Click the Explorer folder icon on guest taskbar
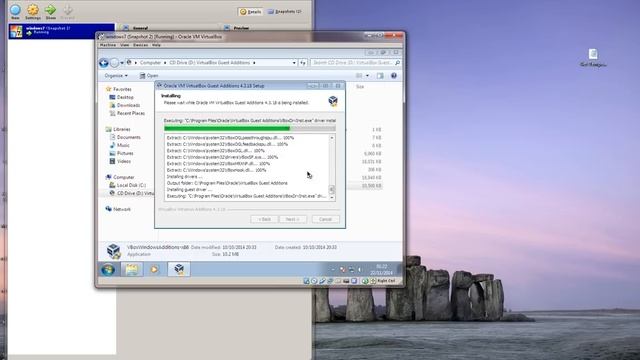 pos(131,269)
